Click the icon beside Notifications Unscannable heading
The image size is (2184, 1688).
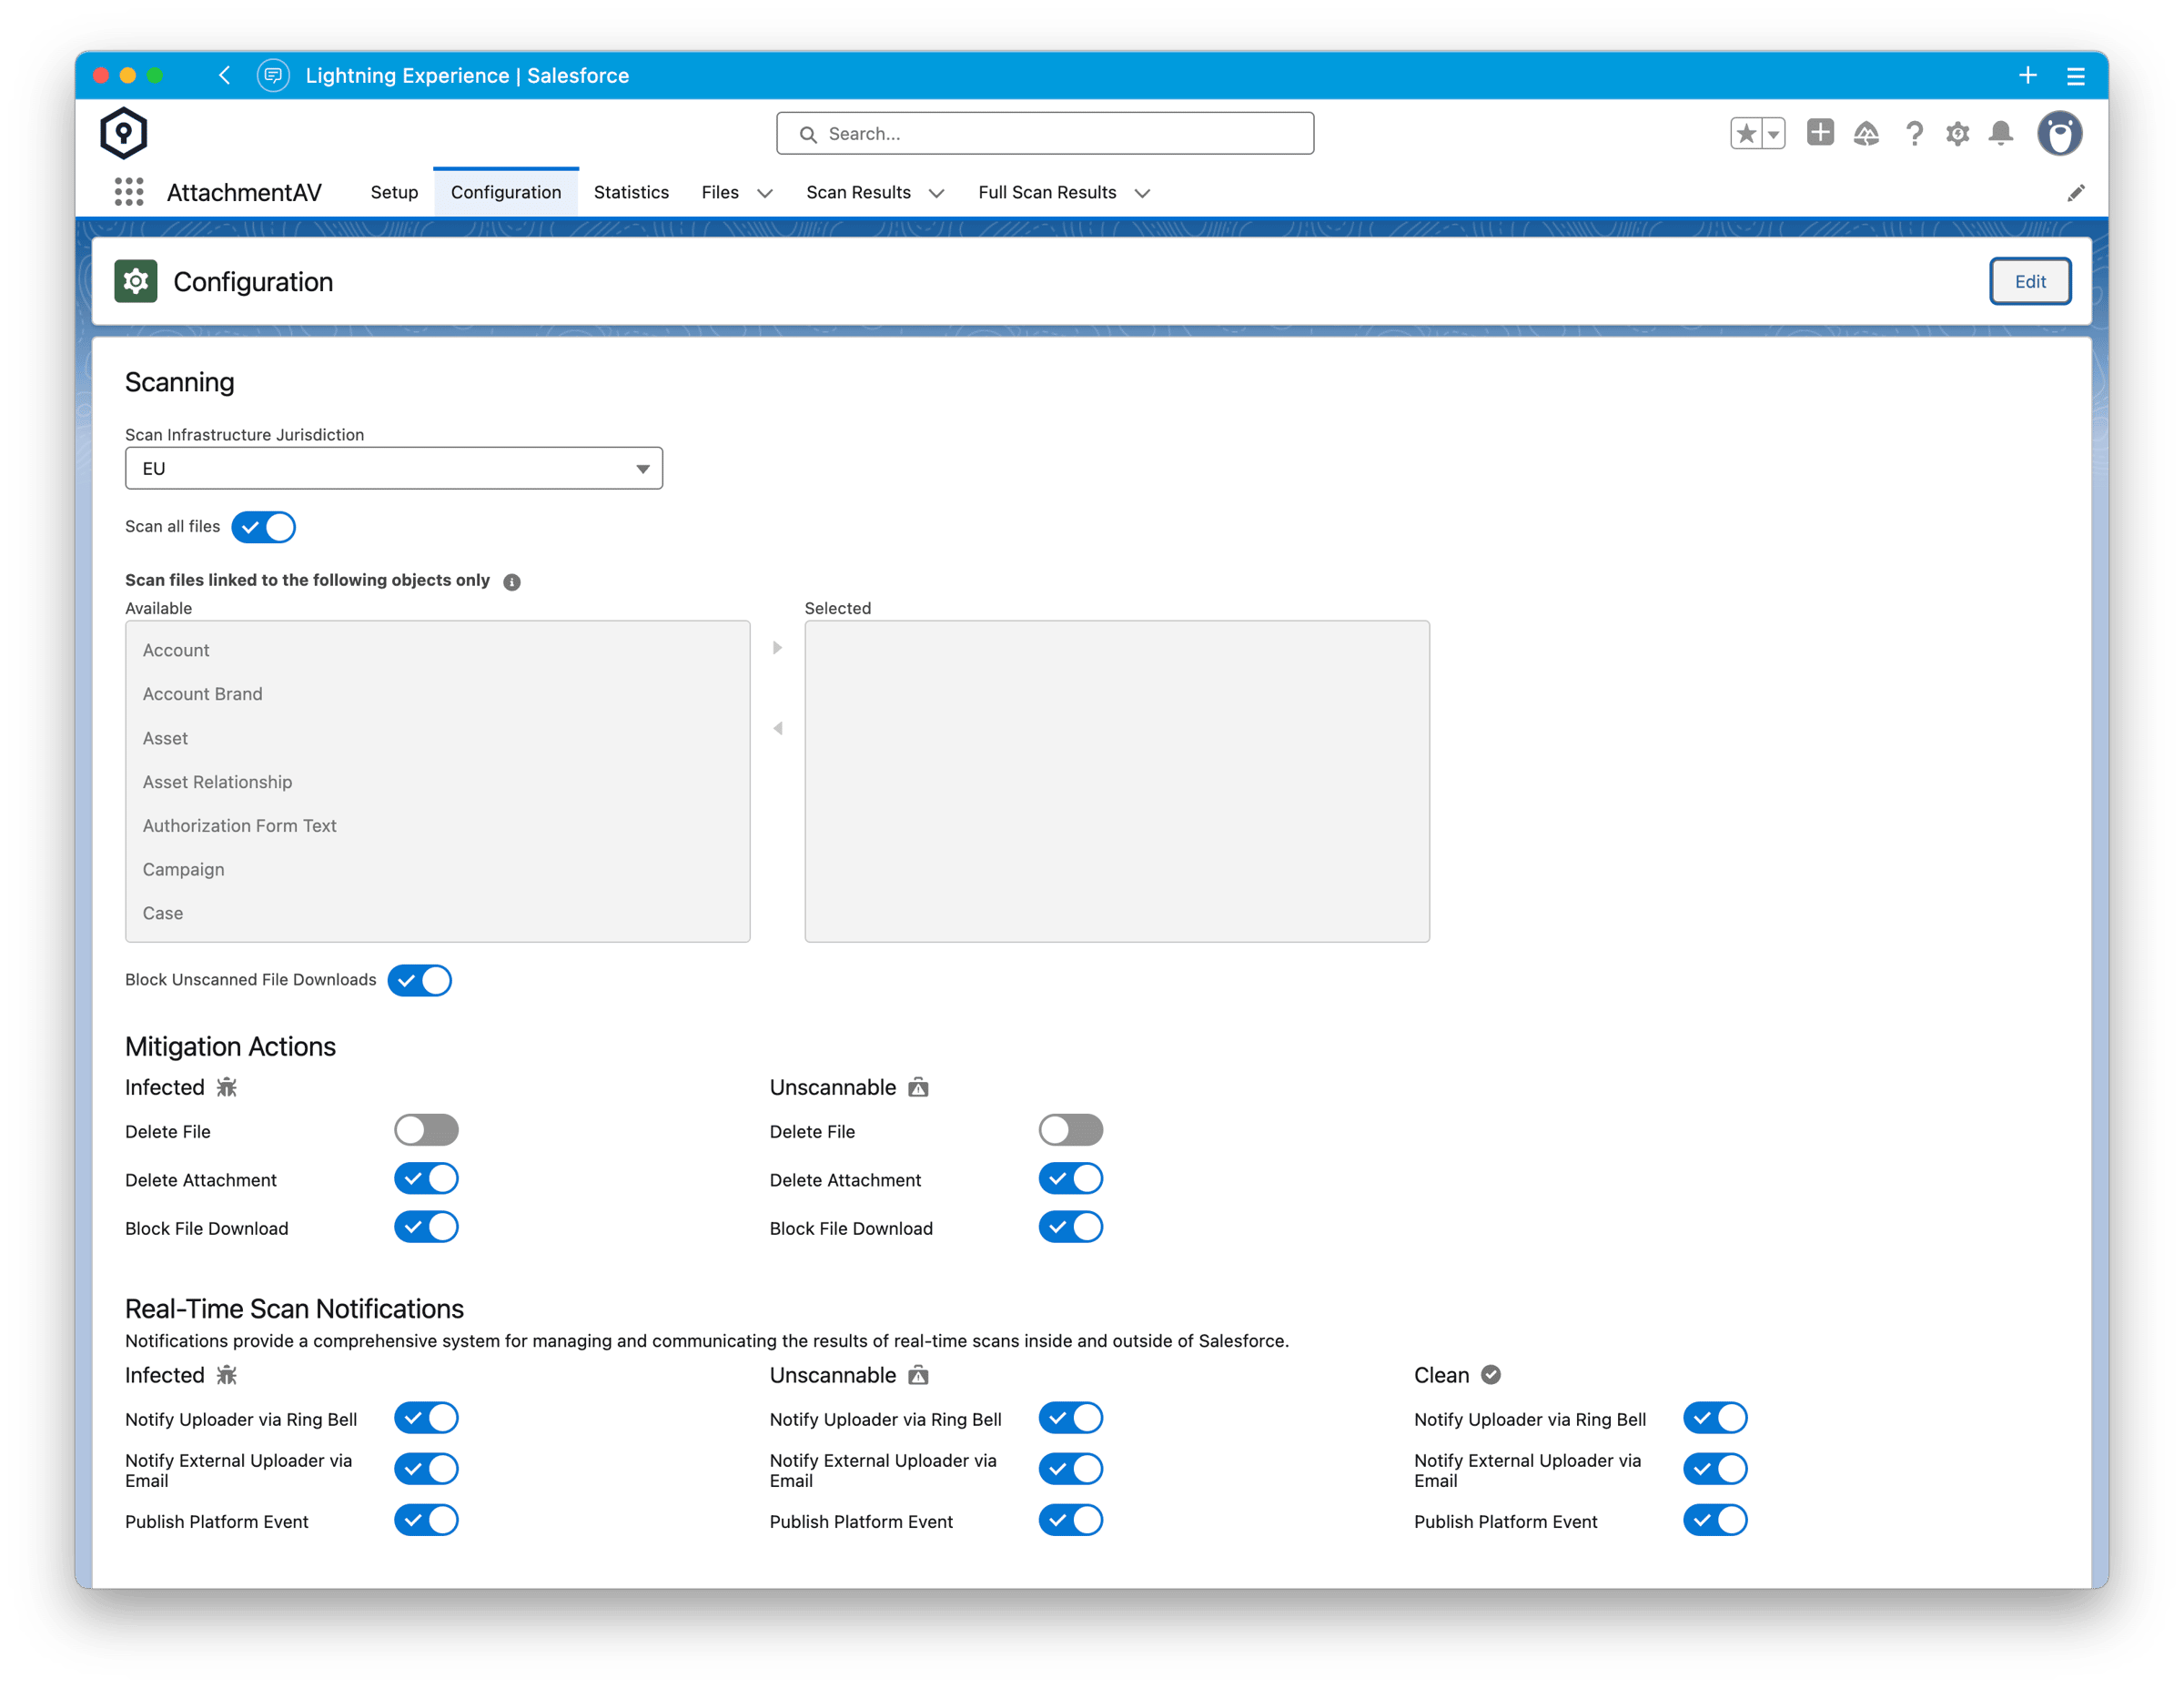(x=918, y=1375)
